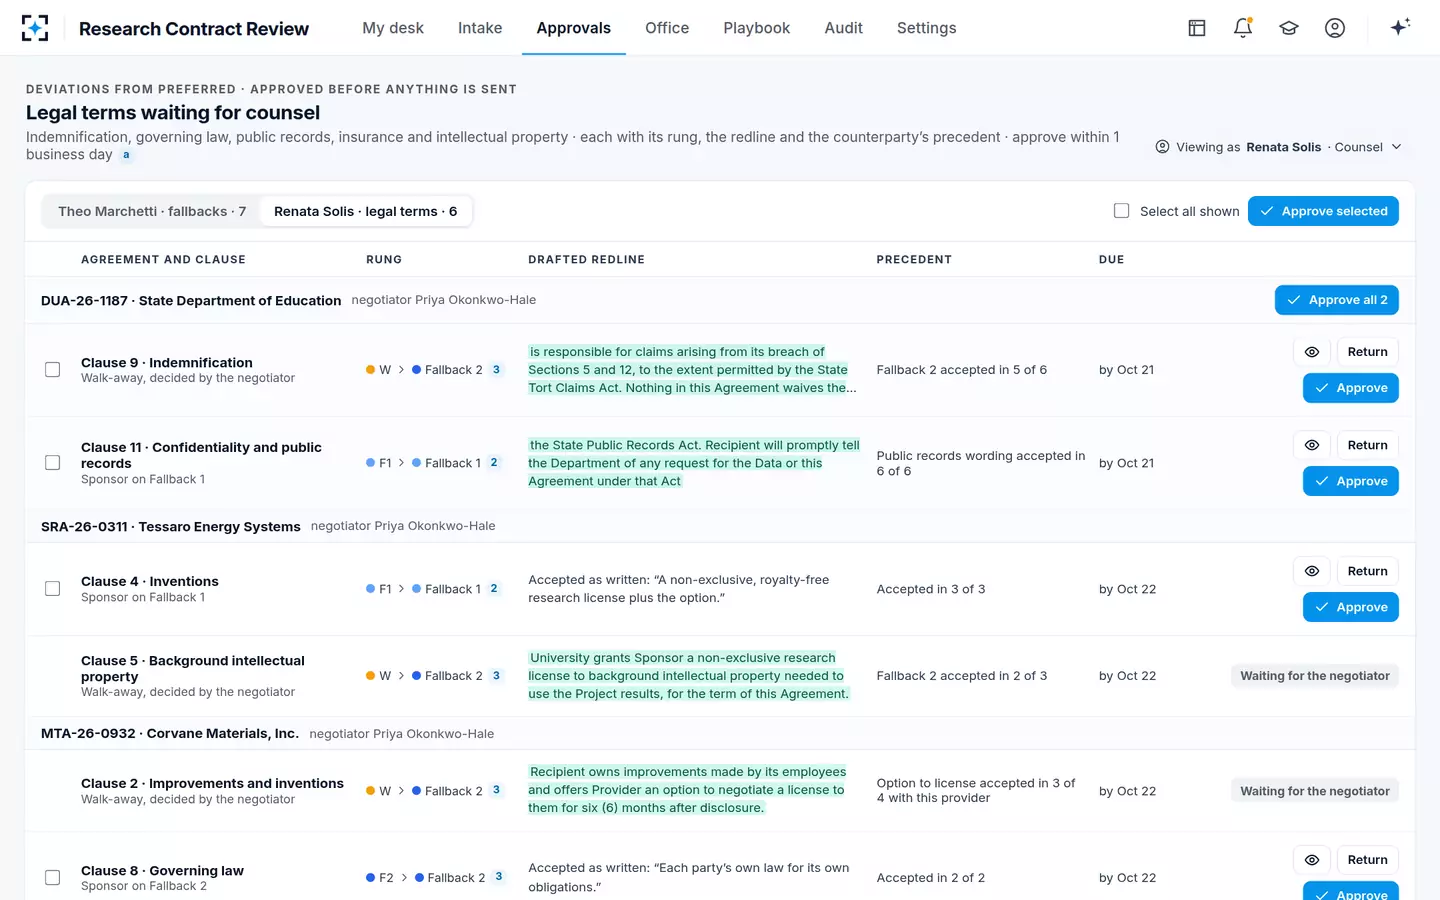The width and height of the screenshot is (1440, 900).
Task: Open the Intake tab
Action: click(480, 28)
